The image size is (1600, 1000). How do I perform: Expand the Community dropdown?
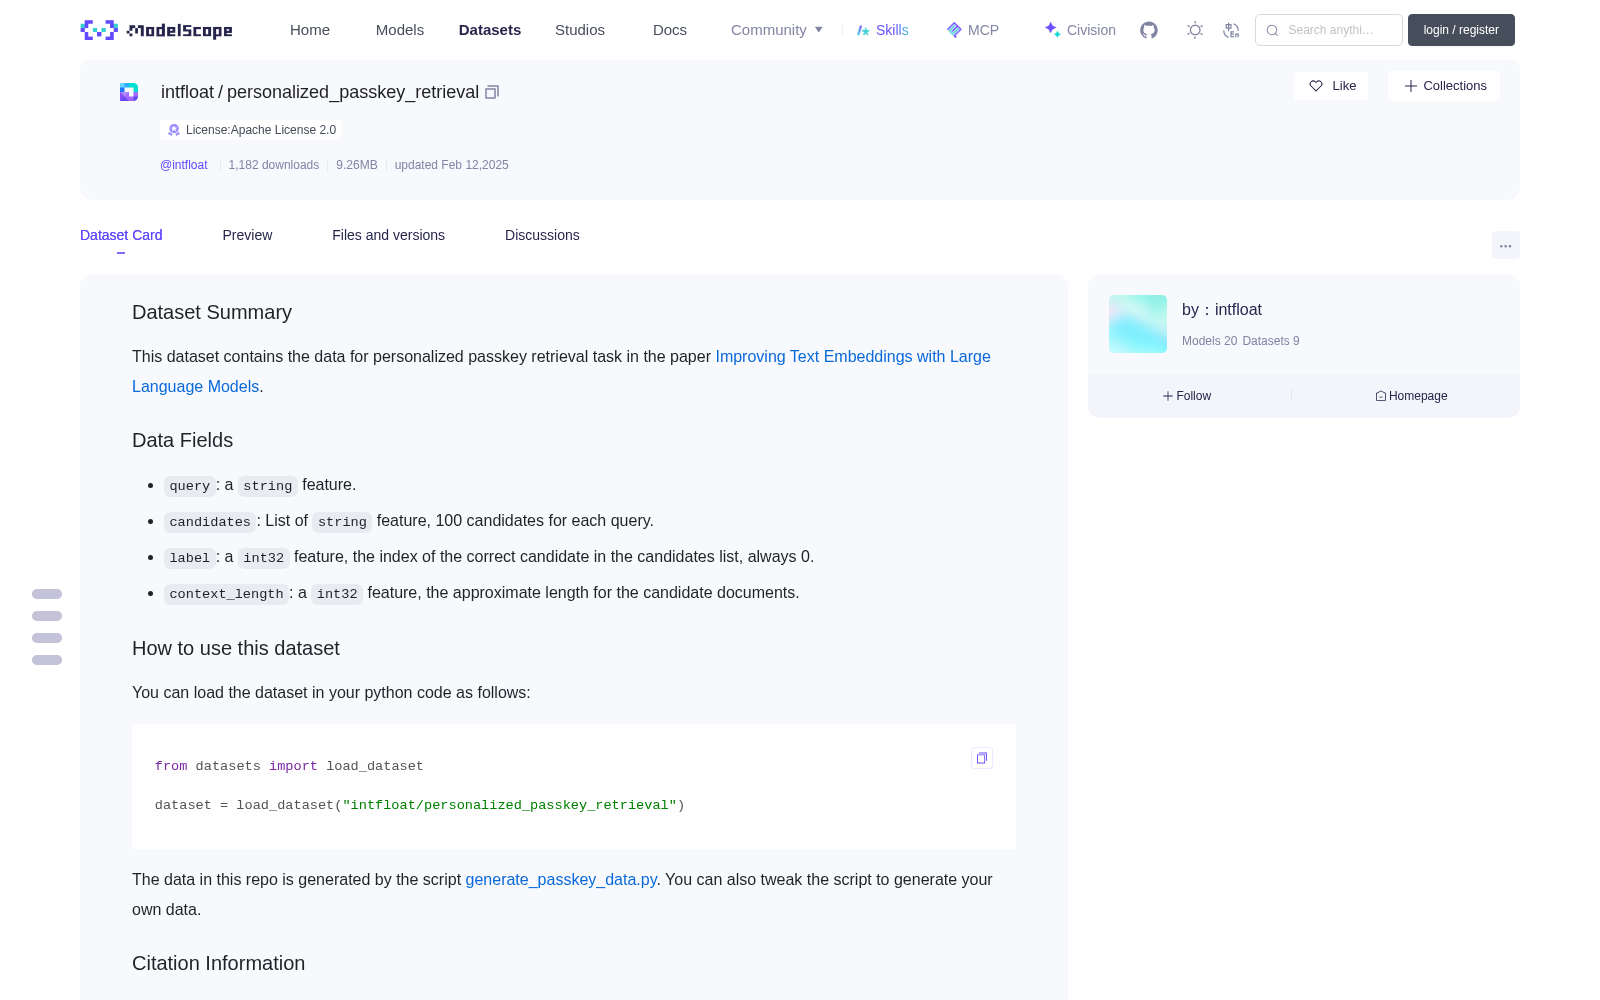pyautogui.click(x=777, y=30)
